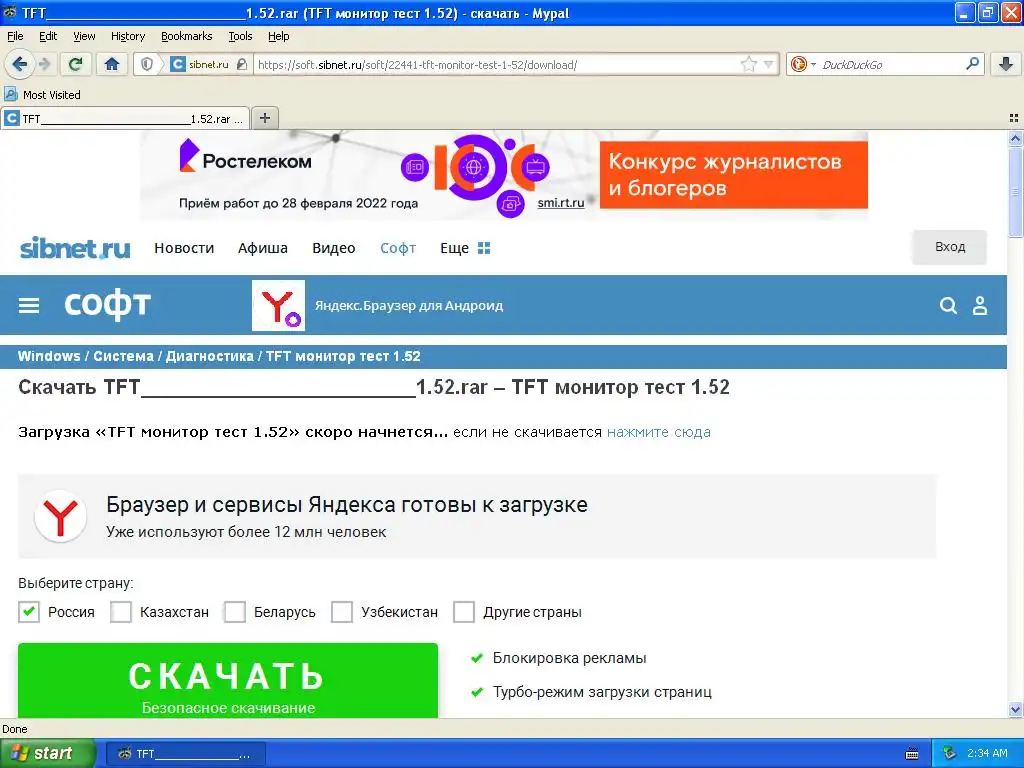Open a new tab with plus button
This screenshot has width=1024, height=768.
[x=264, y=118]
